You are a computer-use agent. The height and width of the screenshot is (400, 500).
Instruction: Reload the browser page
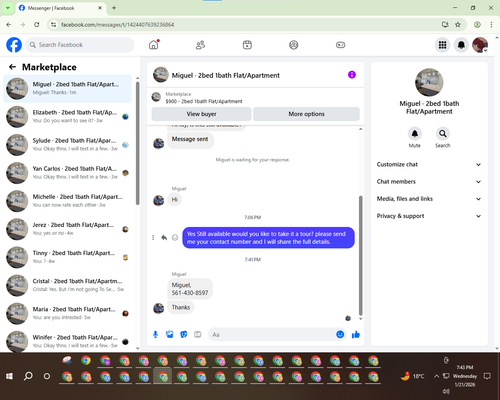coord(37,24)
